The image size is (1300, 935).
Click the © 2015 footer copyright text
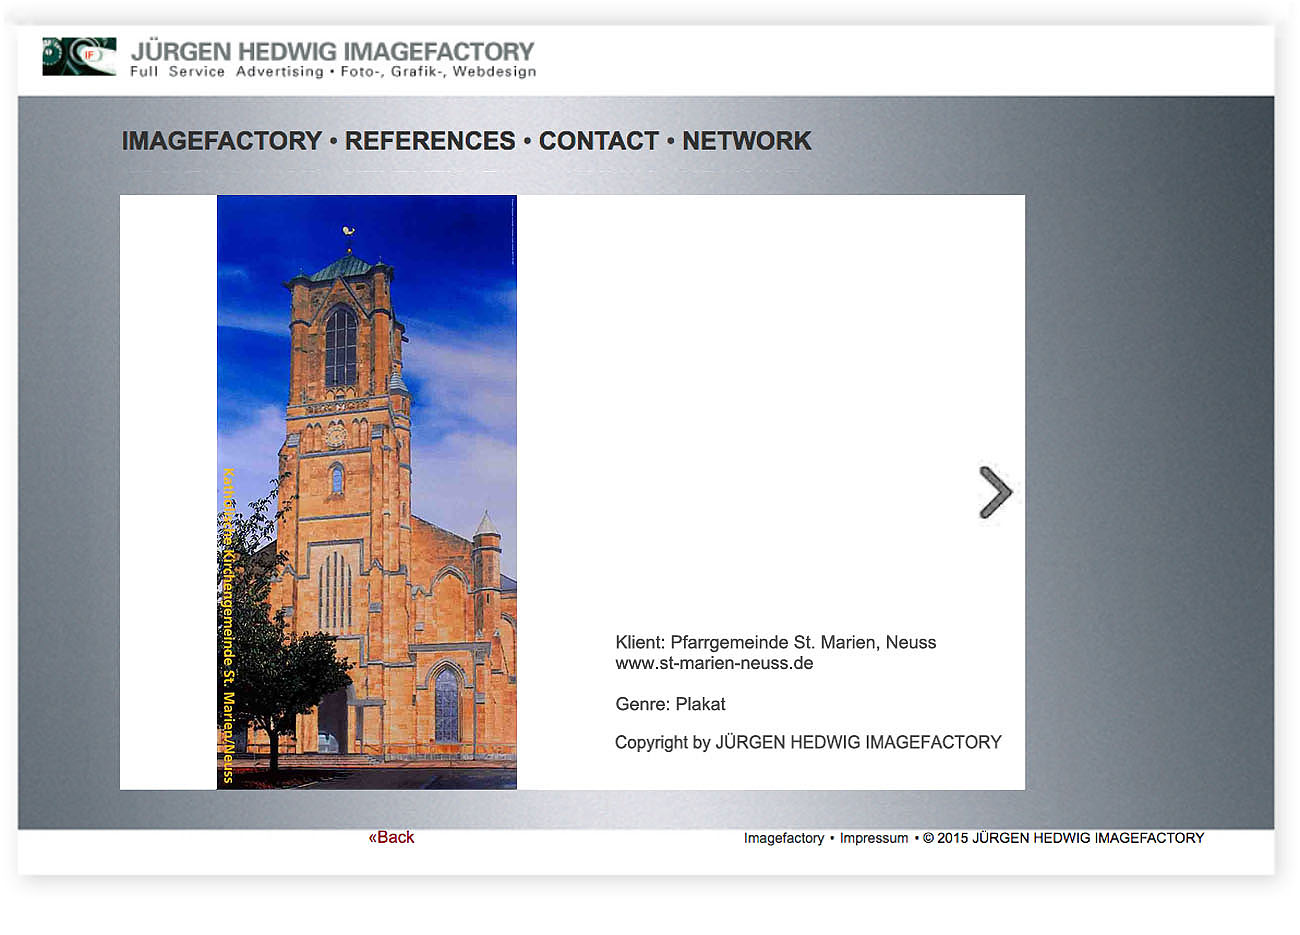pyautogui.click(x=1063, y=838)
